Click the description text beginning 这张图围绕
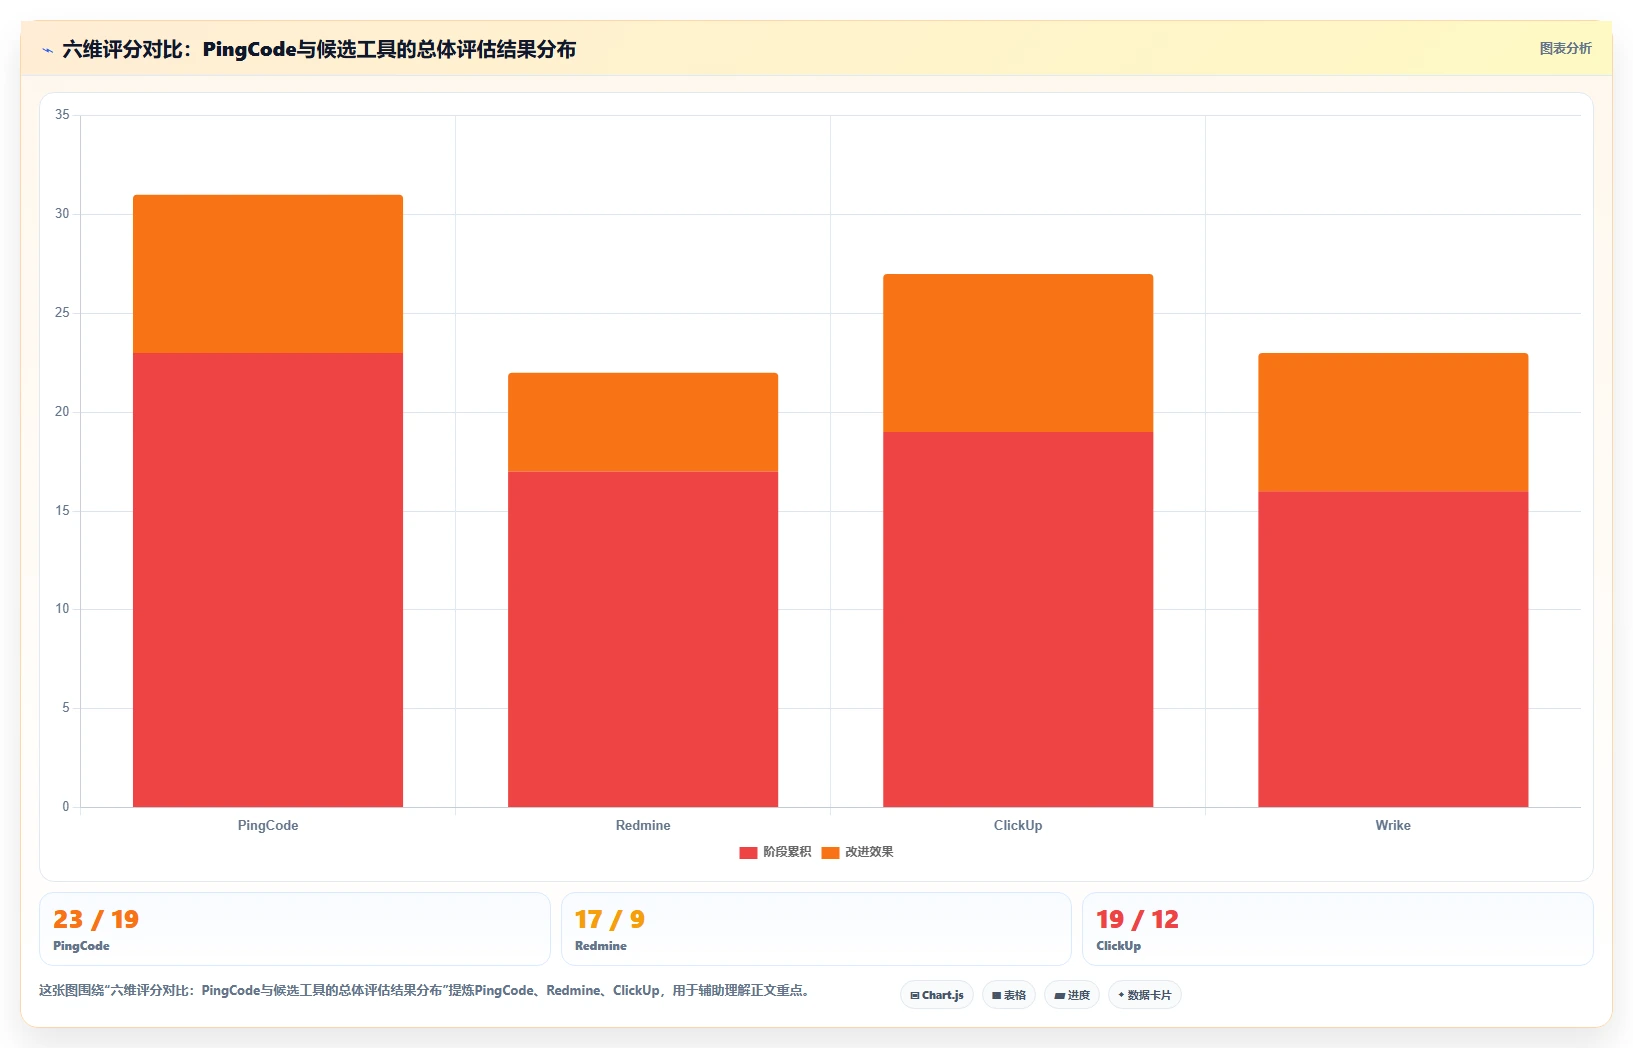Image resolution: width=1633 pixels, height=1048 pixels. click(425, 991)
